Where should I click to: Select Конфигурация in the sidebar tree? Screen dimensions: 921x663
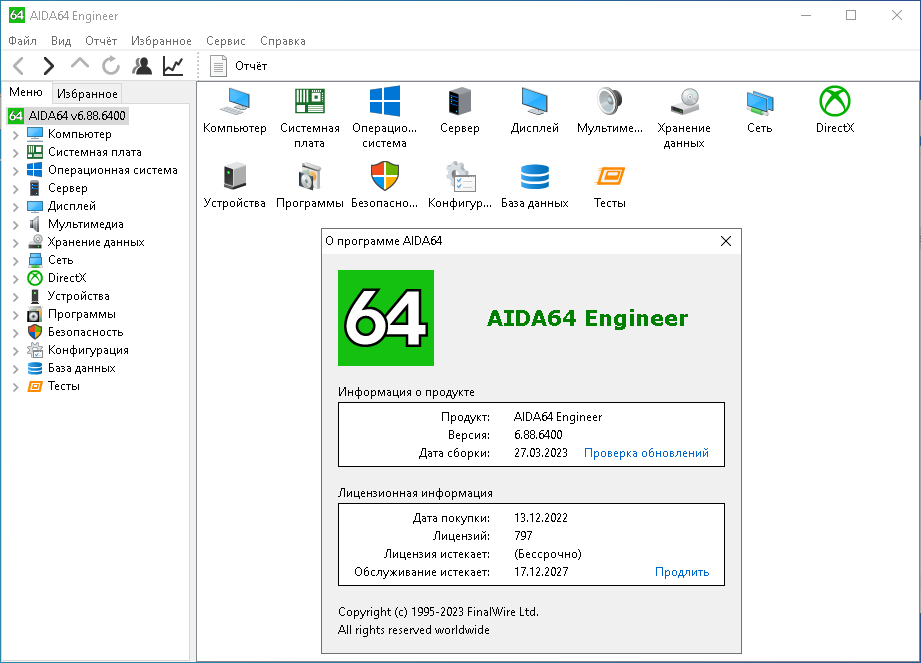point(88,350)
